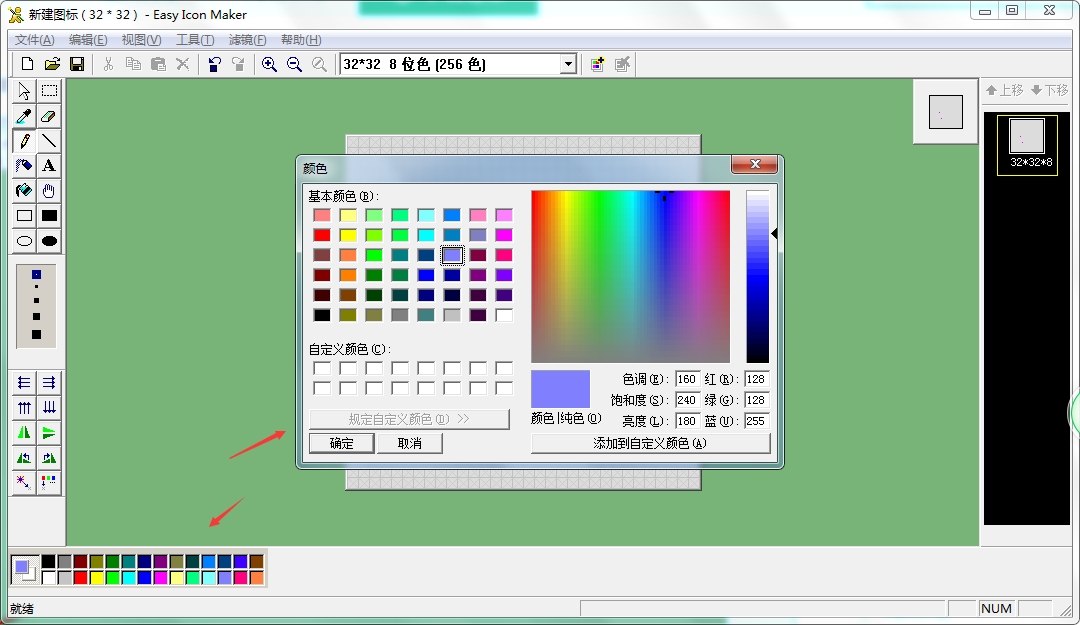Open the 32*32 icon format dropdown
This screenshot has height=625, width=1080.
point(568,64)
